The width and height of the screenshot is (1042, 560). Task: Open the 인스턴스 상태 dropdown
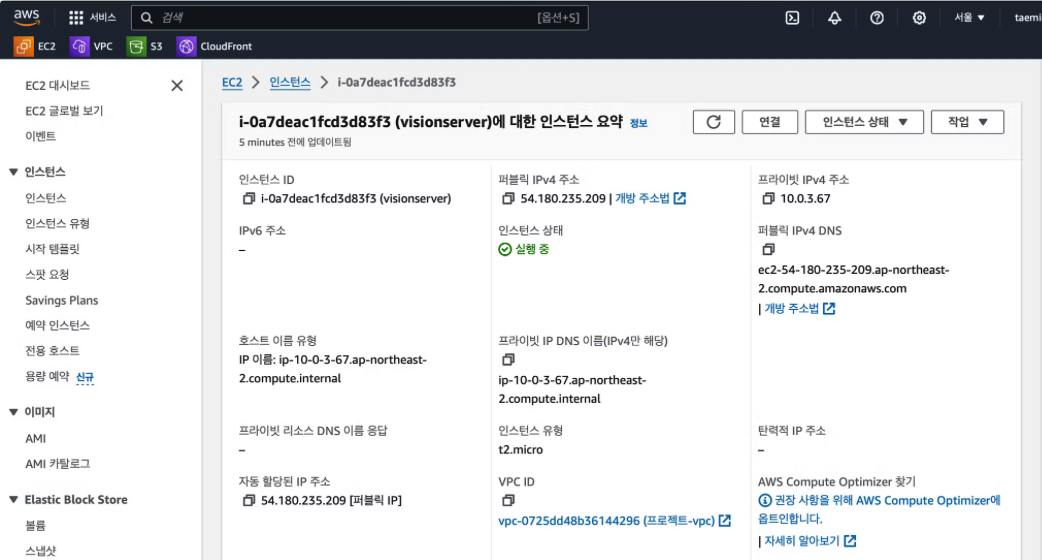(x=865, y=122)
